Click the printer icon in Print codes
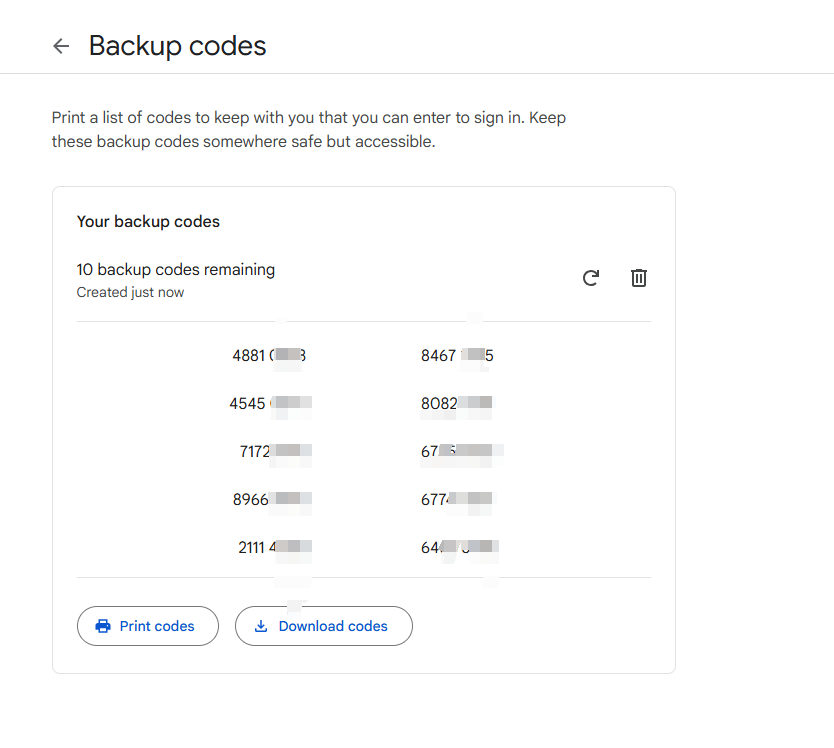The image size is (834, 748). tap(102, 626)
